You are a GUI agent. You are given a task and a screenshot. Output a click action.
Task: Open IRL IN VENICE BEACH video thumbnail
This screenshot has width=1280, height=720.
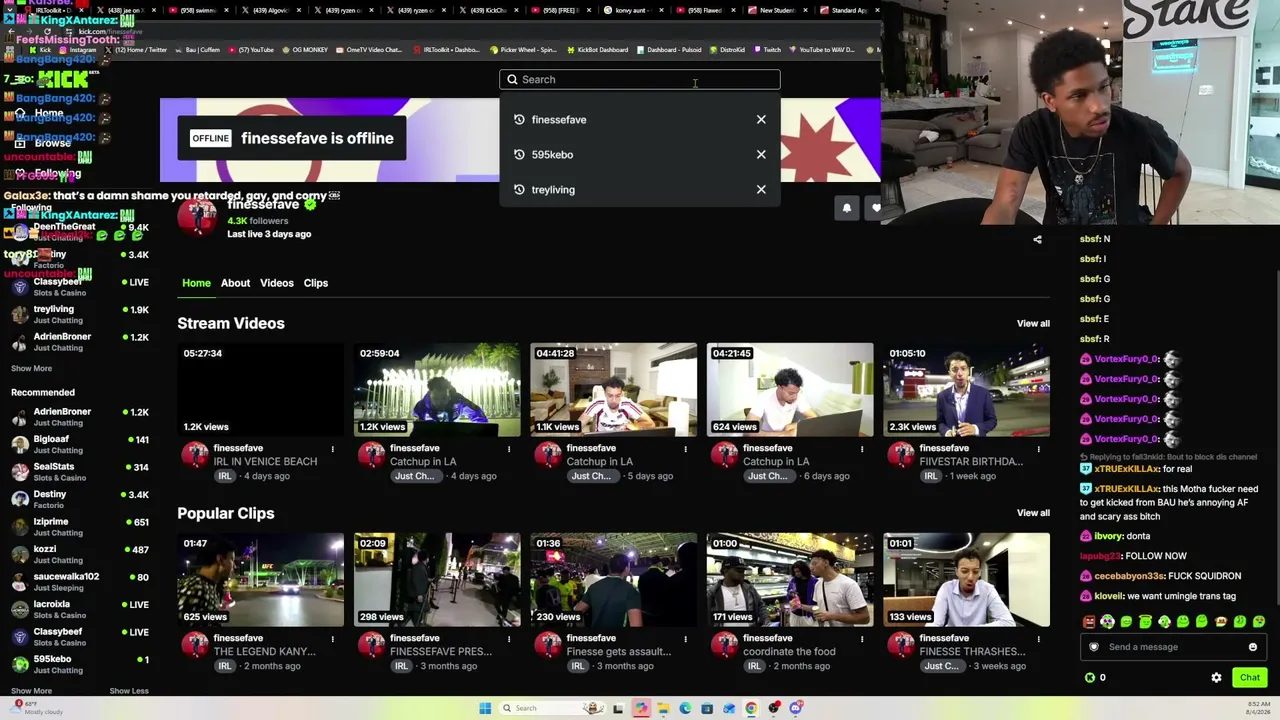pos(260,390)
